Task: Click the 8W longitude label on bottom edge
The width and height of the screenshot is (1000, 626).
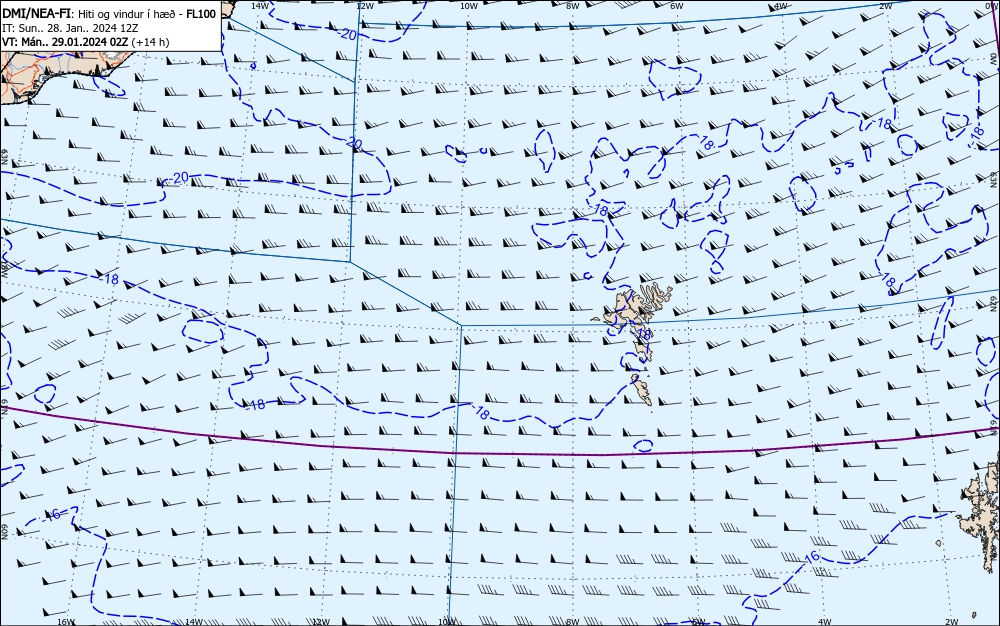Action: tap(573, 622)
